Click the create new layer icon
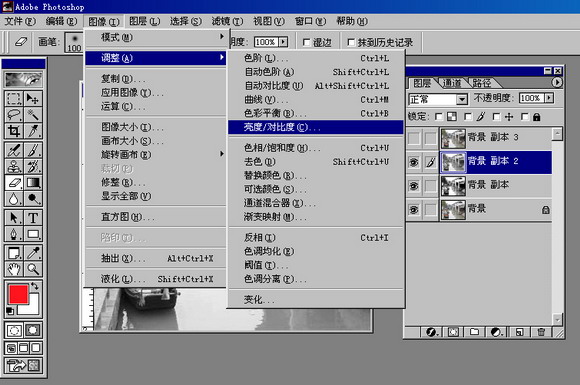580x385 pixels. [519, 332]
